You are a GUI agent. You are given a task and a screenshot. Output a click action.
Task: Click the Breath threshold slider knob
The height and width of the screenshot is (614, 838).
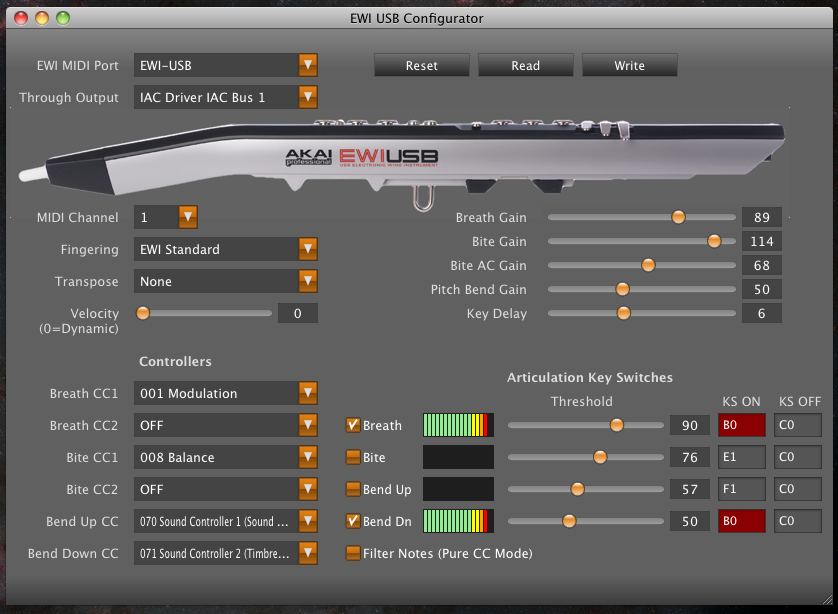pyautogui.click(x=617, y=425)
